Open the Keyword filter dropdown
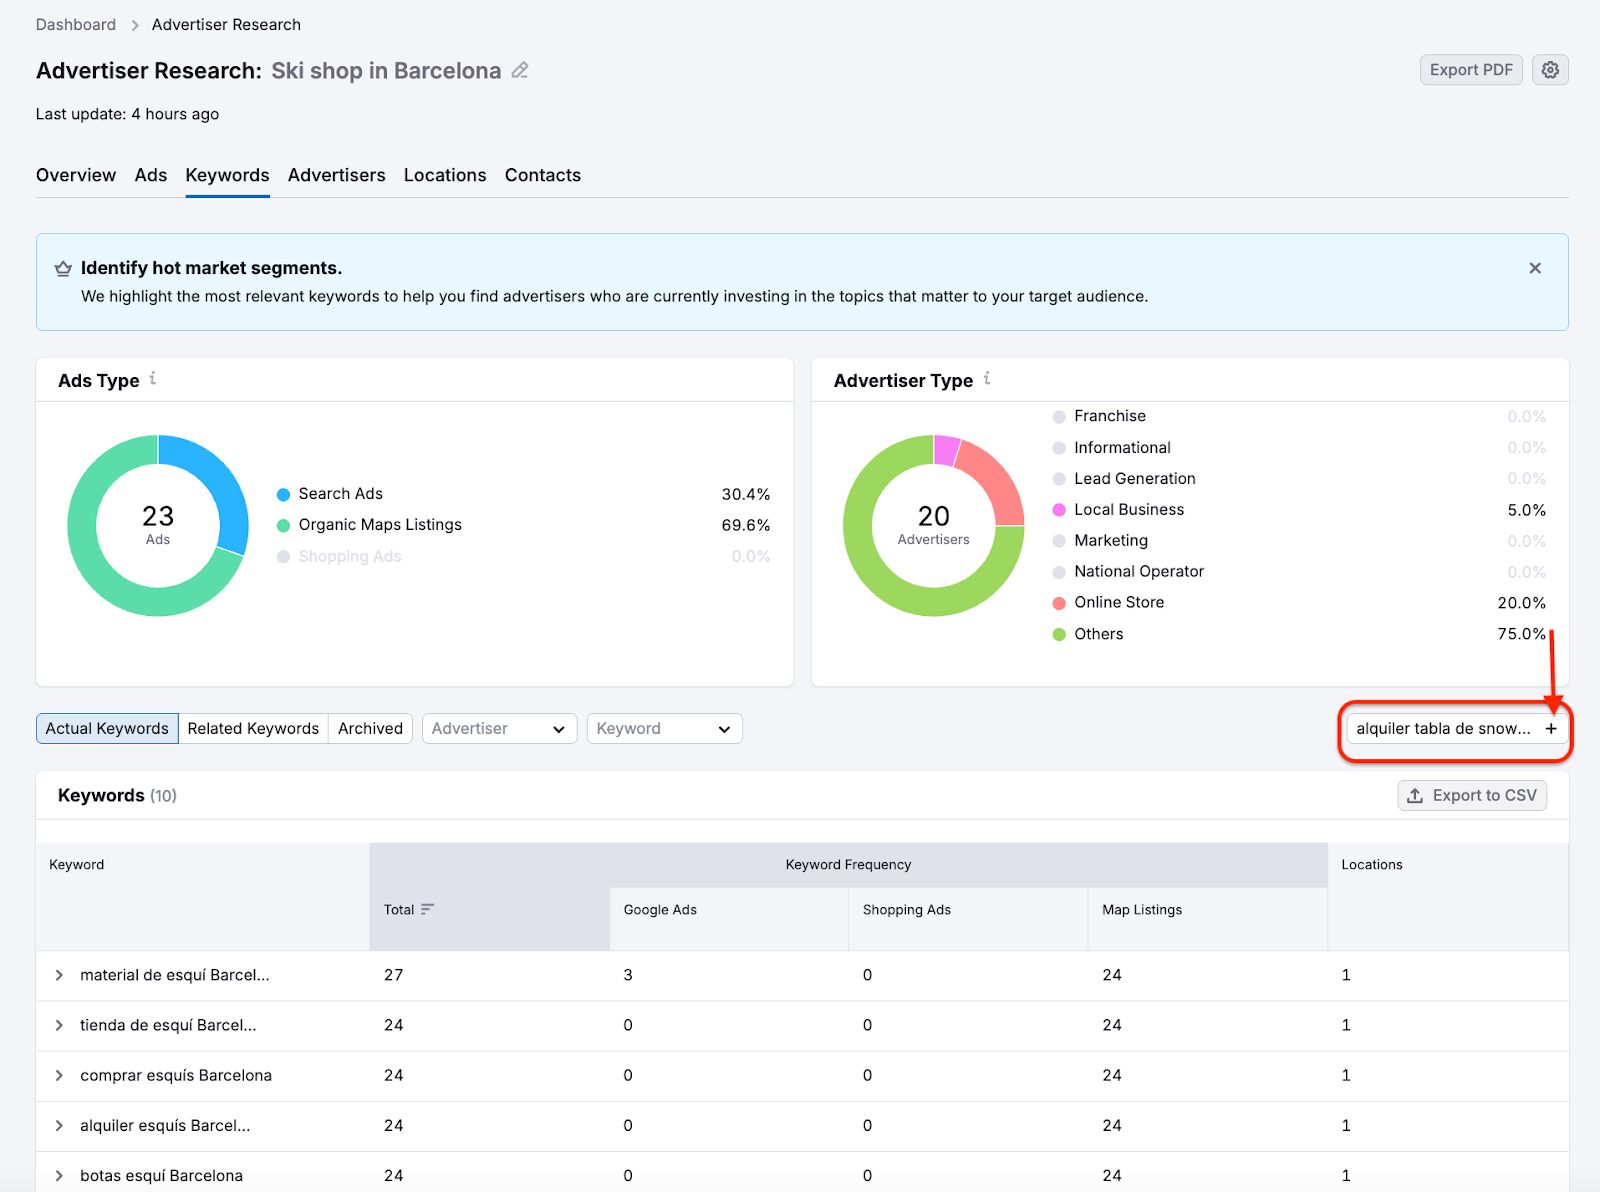Image resolution: width=1600 pixels, height=1192 pixels. tap(664, 728)
